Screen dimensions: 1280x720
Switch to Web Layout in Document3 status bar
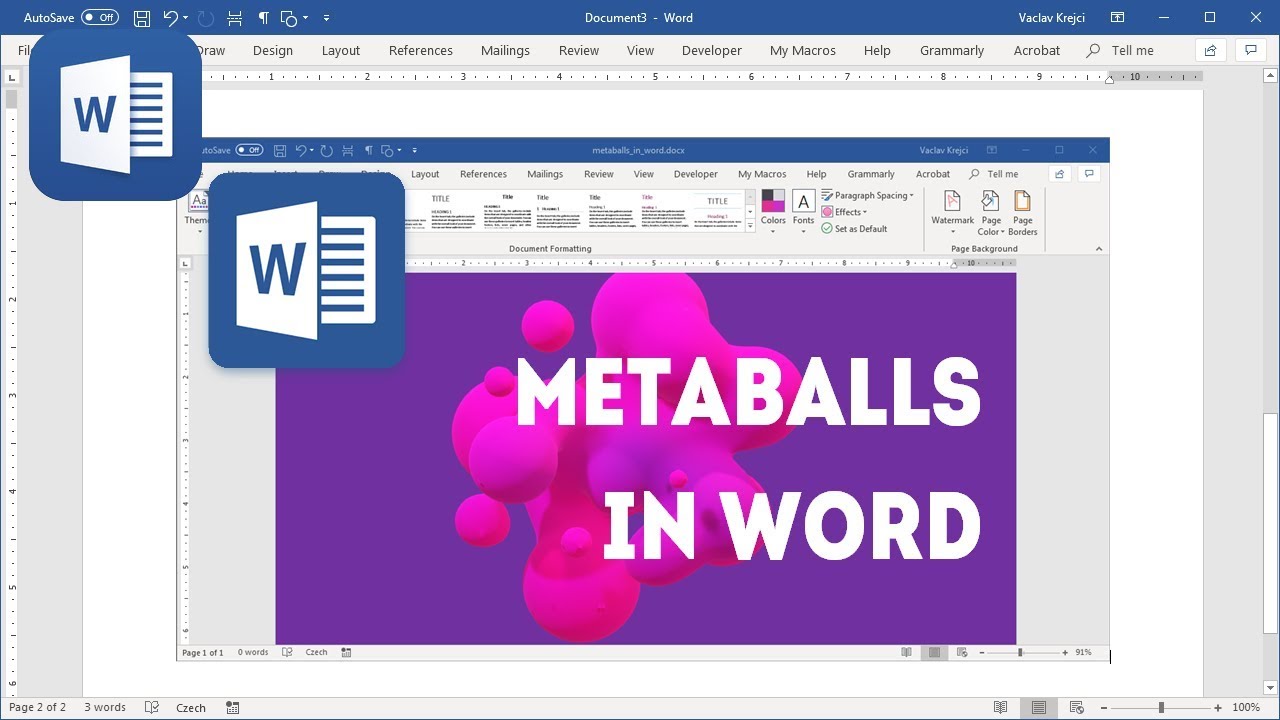1077,707
